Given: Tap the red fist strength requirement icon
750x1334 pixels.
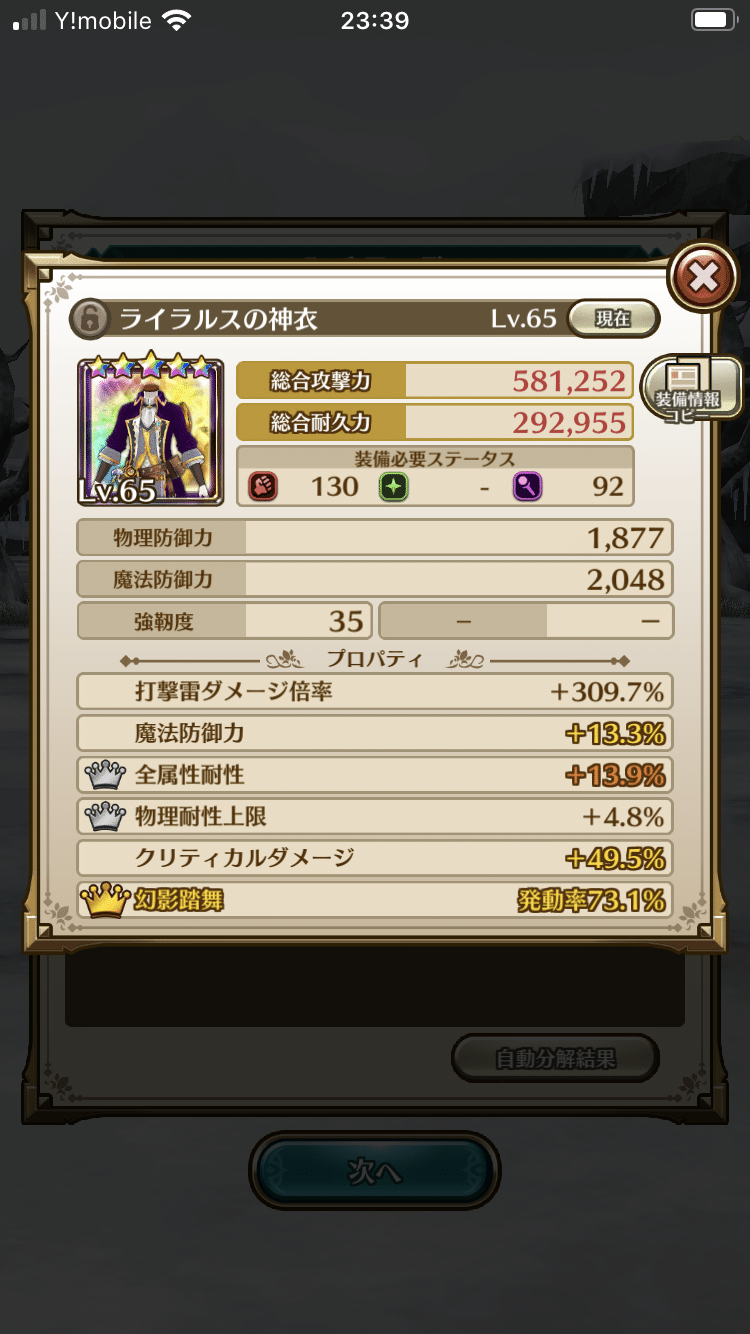Looking at the screenshot, I should click(x=263, y=487).
